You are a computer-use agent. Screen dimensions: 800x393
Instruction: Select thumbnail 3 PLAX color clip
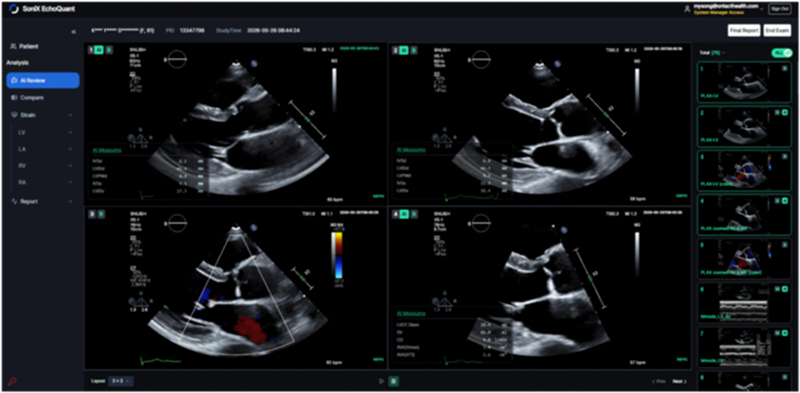(744, 170)
